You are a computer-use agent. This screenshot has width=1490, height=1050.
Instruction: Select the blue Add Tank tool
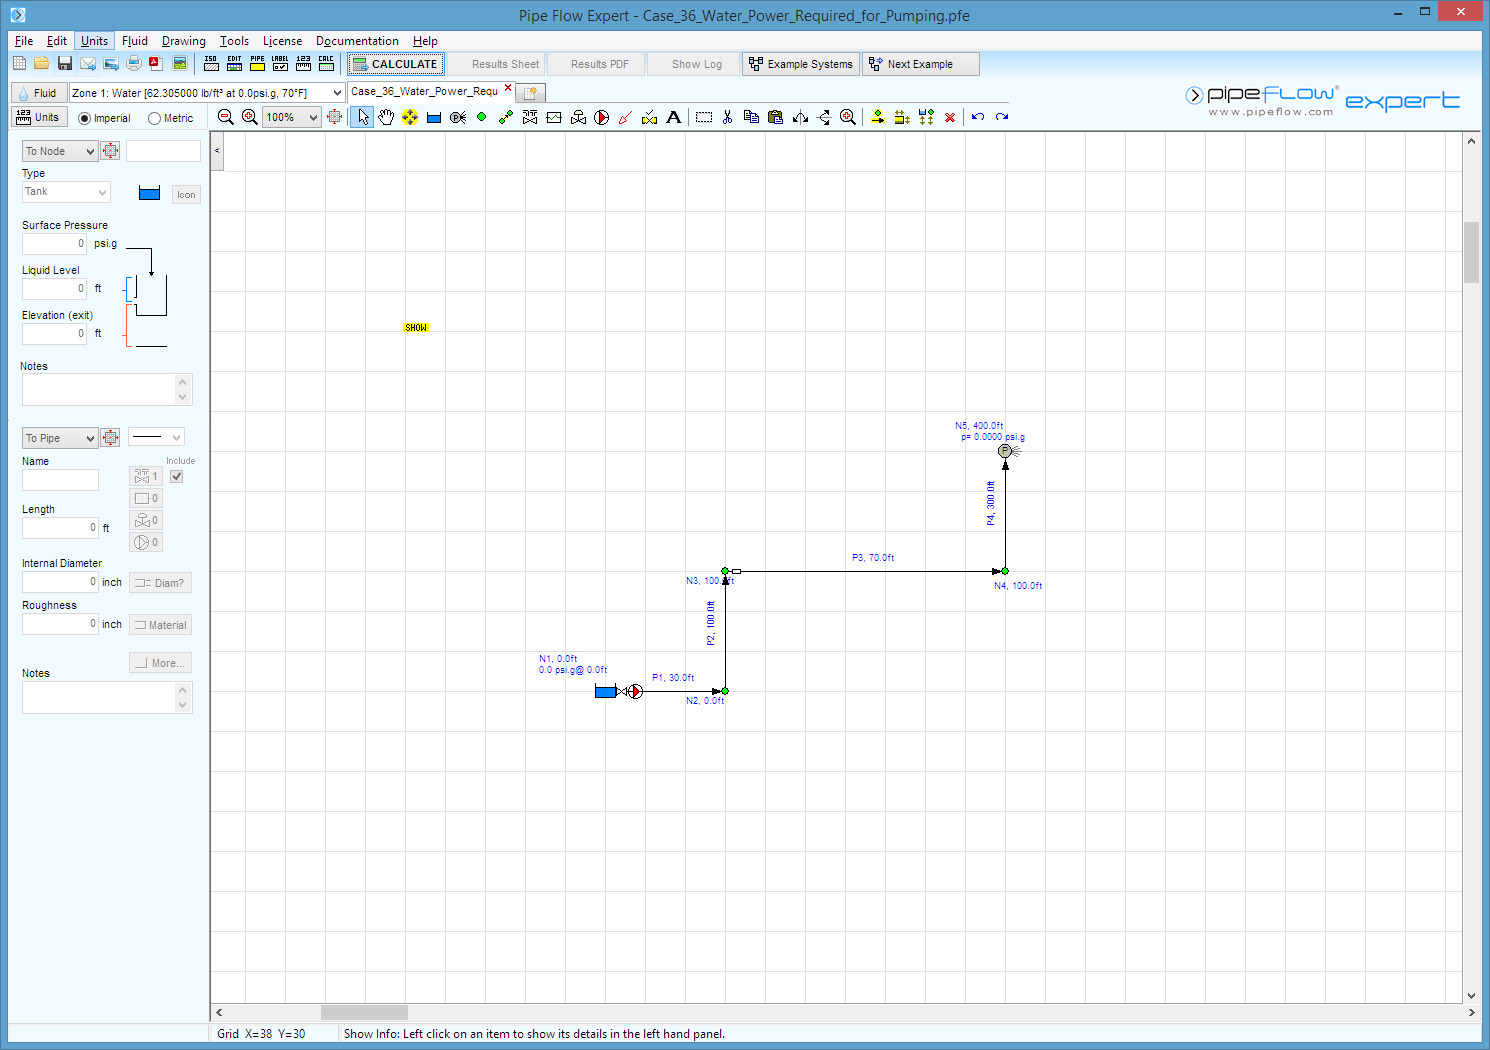tap(434, 117)
